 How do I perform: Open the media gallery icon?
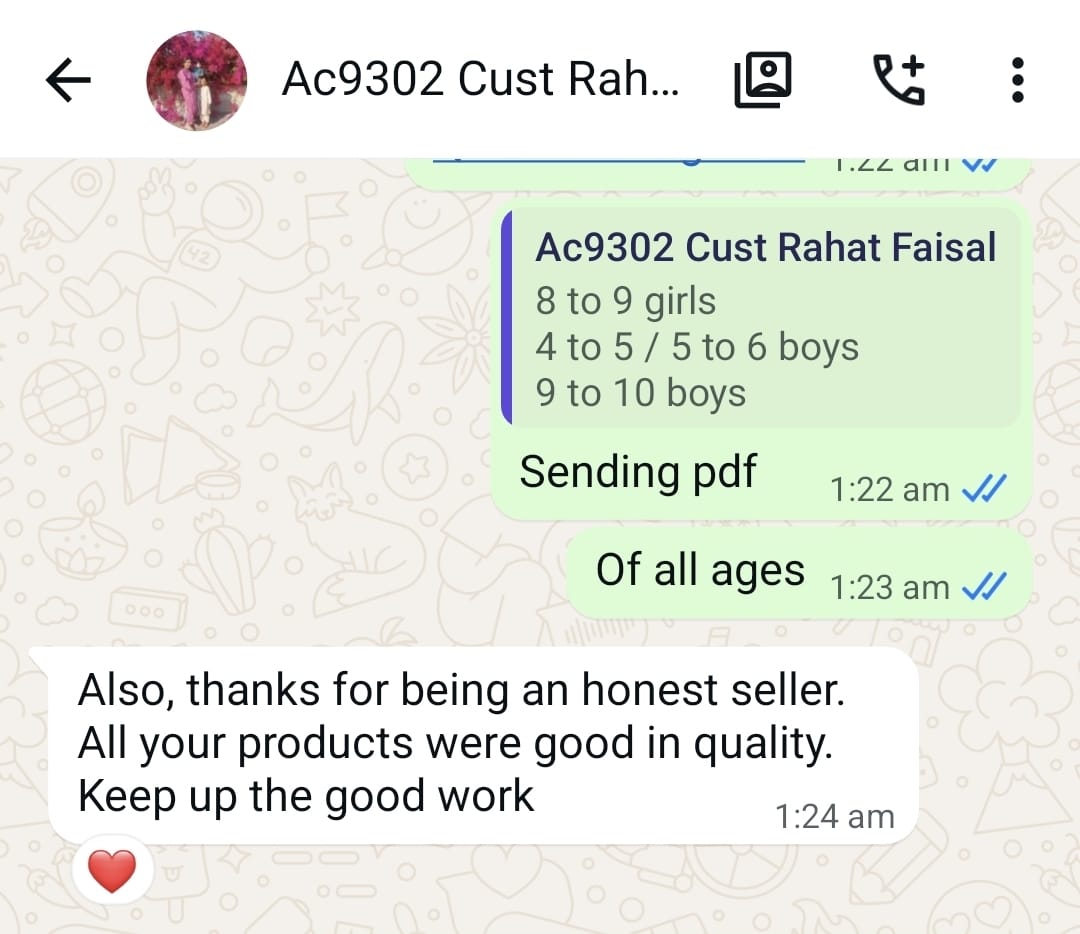point(762,80)
